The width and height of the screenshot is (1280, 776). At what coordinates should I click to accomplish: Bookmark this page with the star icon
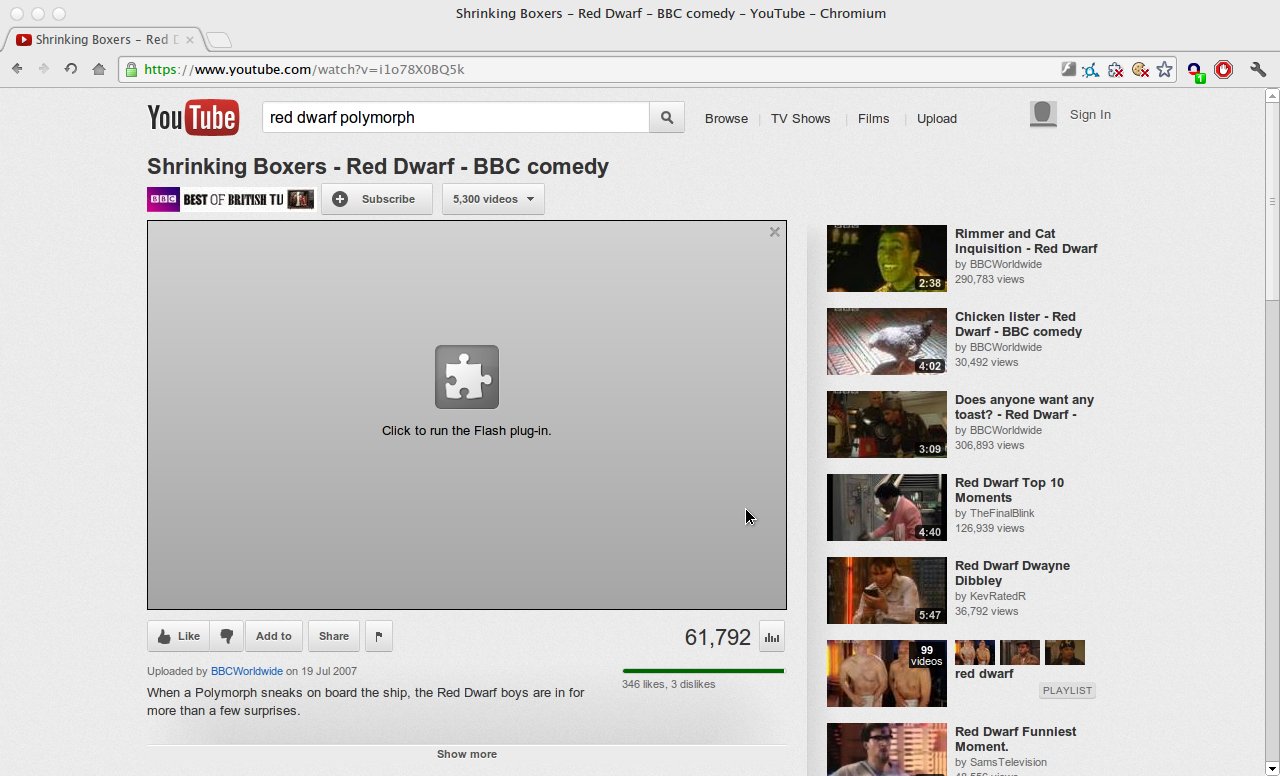[1164, 69]
